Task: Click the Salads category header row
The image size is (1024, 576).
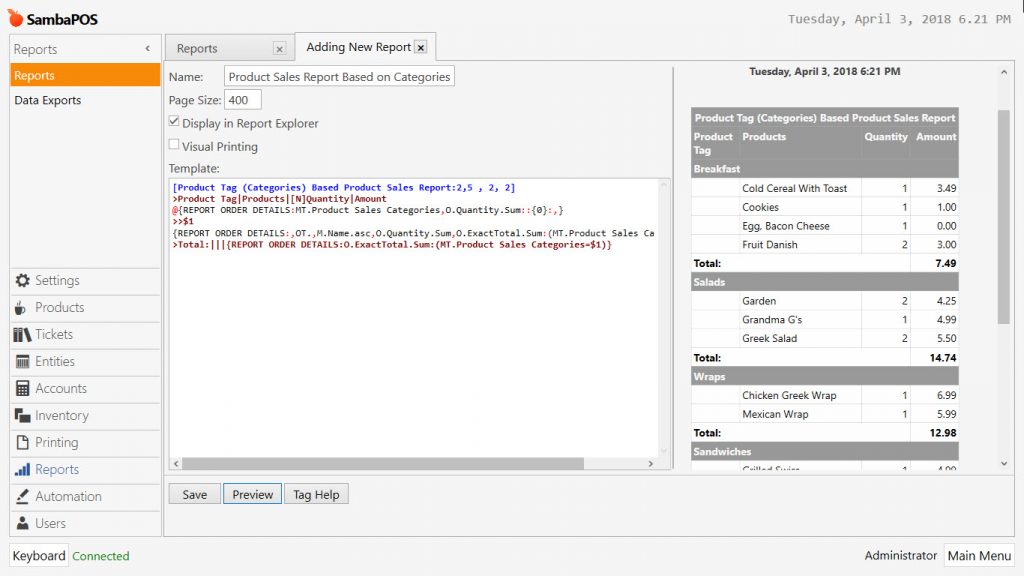Action: (x=825, y=282)
